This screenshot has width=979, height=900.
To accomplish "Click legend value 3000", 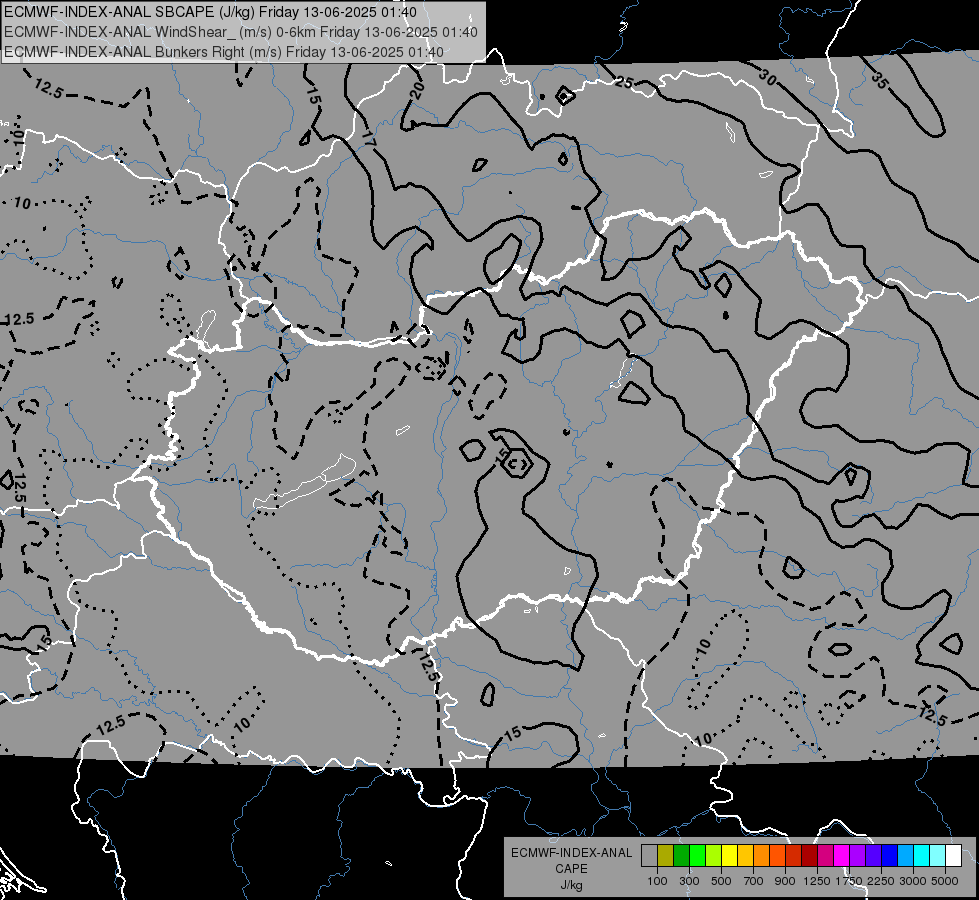I will pyautogui.click(x=913, y=881).
